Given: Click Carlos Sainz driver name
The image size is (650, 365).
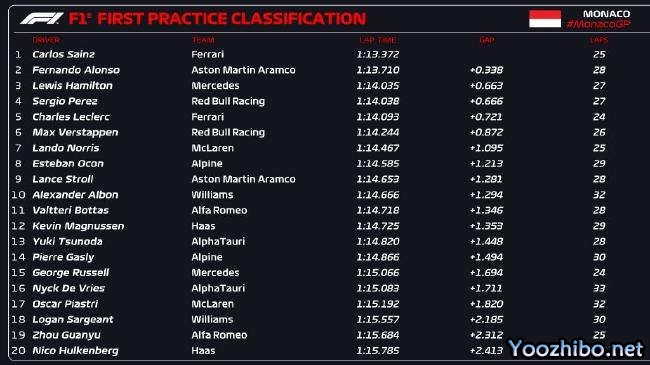Looking at the screenshot, I should (63, 54).
